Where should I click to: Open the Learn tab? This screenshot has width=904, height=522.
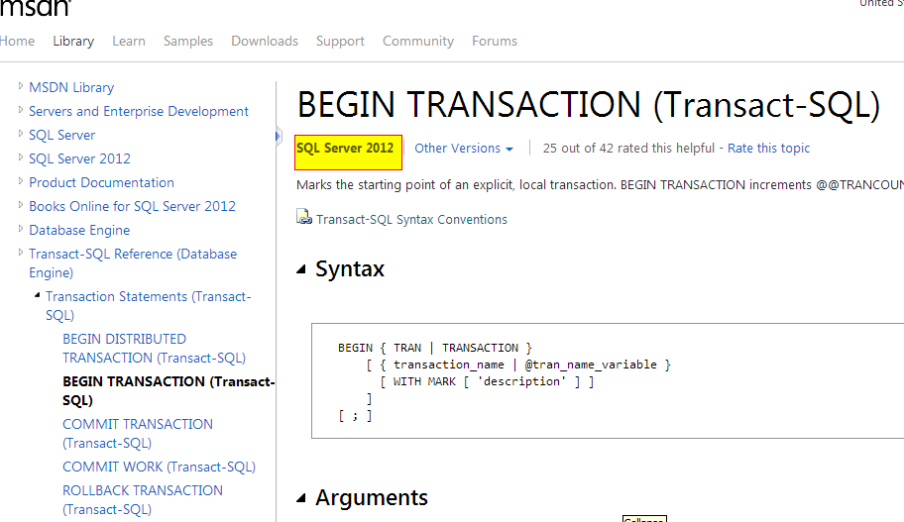coord(129,41)
